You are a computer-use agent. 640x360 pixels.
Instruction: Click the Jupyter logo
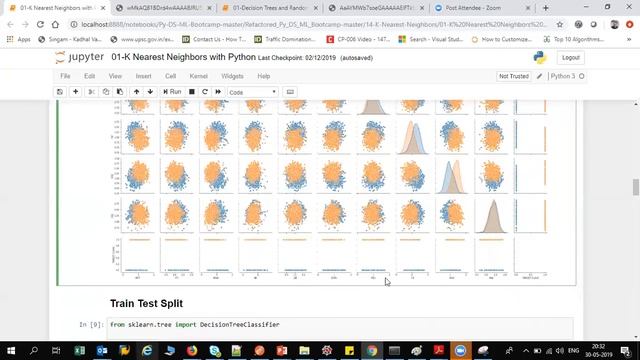pyautogui.click(x=80, y=57)
